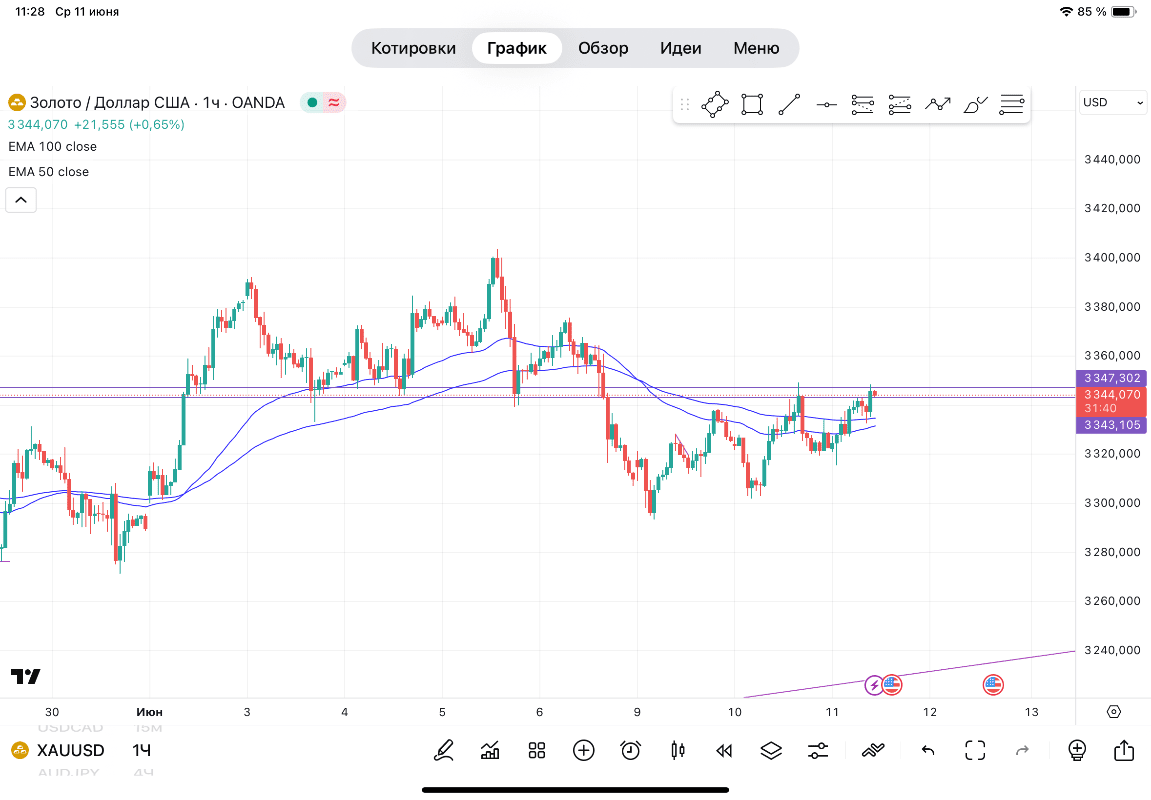Create a price alert with clock icon
1151x800 pixels.
pyautogui.click(x=631, y=750)
